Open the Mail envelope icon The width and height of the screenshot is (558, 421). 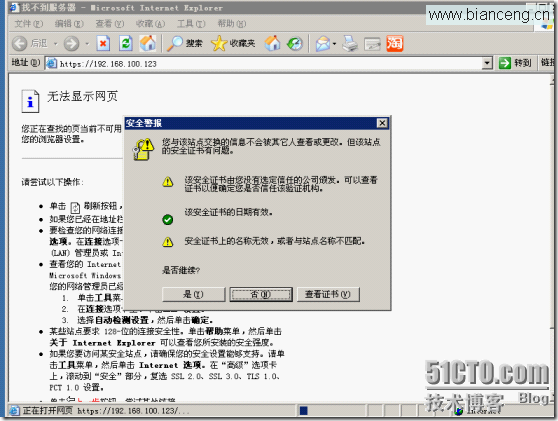323,44
